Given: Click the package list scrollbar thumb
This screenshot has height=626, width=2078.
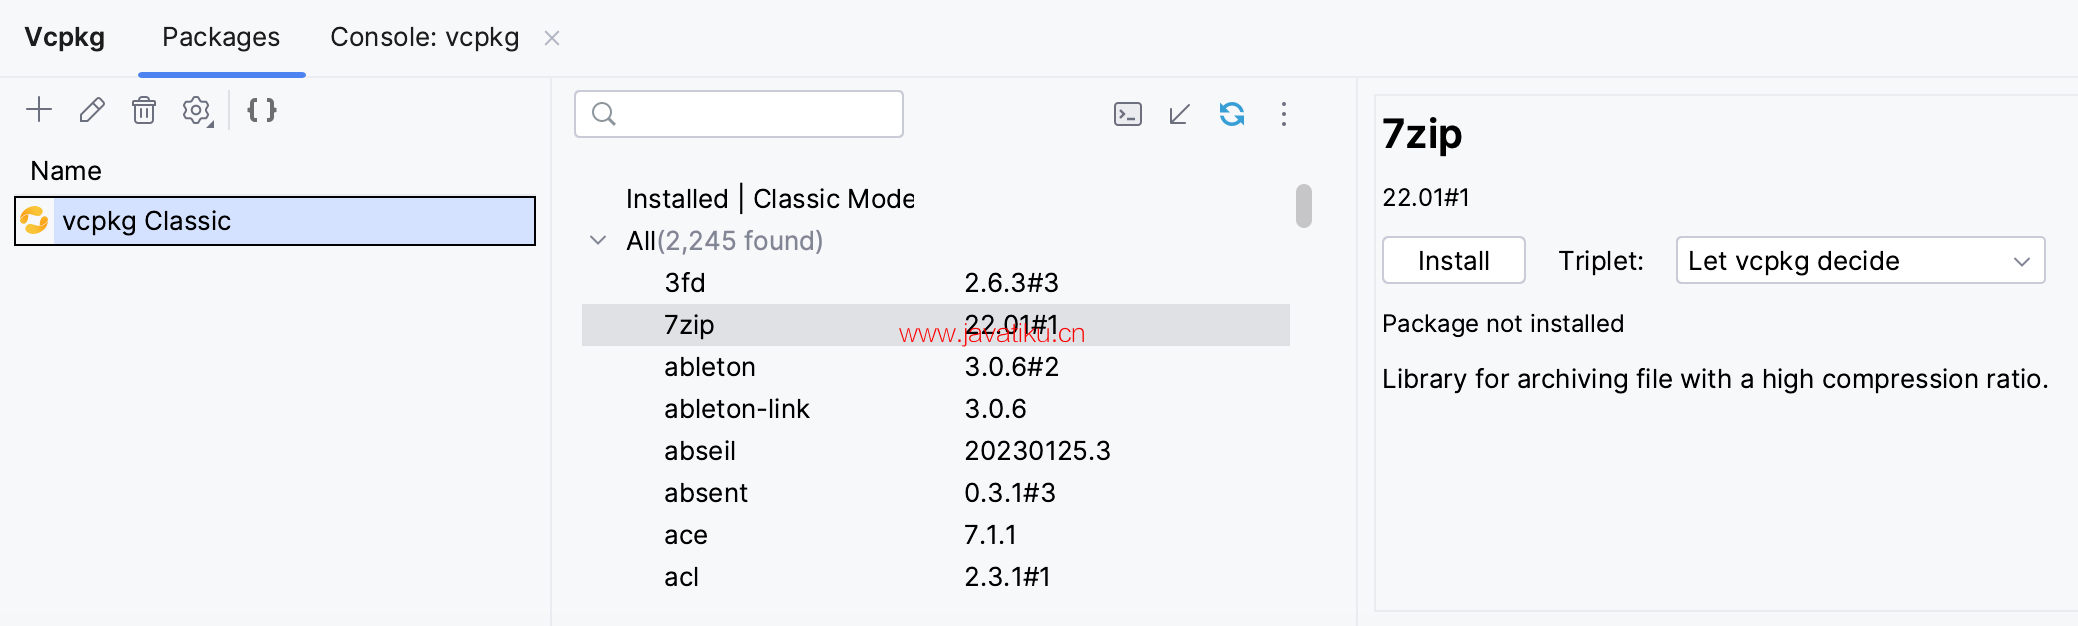Looking at the screenshot, I should (x=1304, y=206).
